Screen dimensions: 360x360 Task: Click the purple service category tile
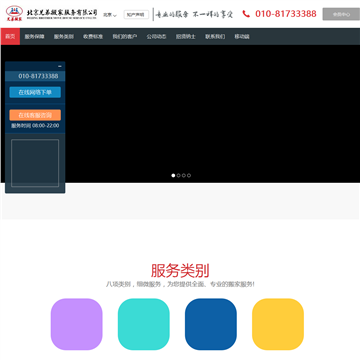click(x=76, y=324)
